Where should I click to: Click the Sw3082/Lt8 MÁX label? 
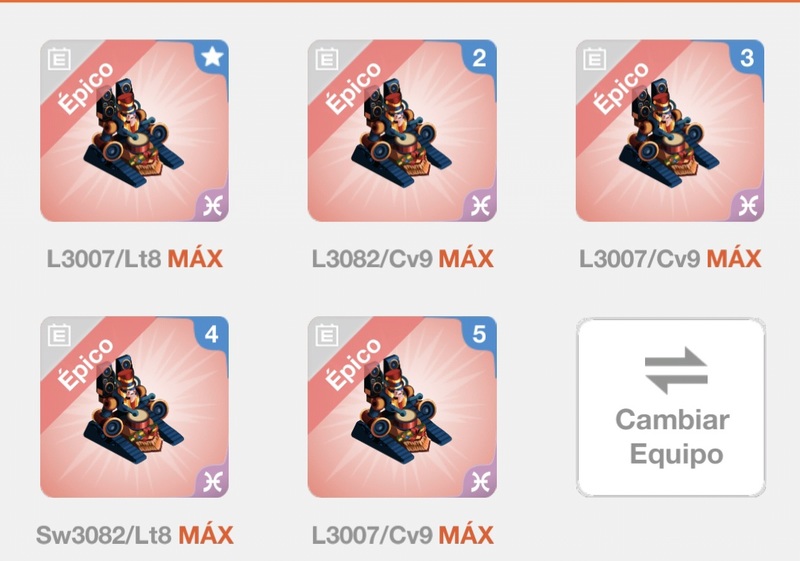tap(135, 535)
